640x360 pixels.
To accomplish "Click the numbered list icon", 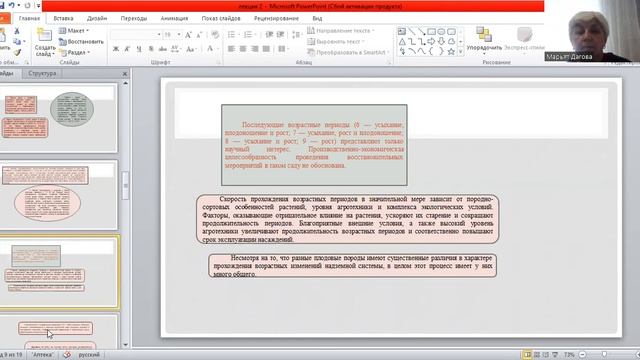I will pyautogui.click(x=248, y=35).
